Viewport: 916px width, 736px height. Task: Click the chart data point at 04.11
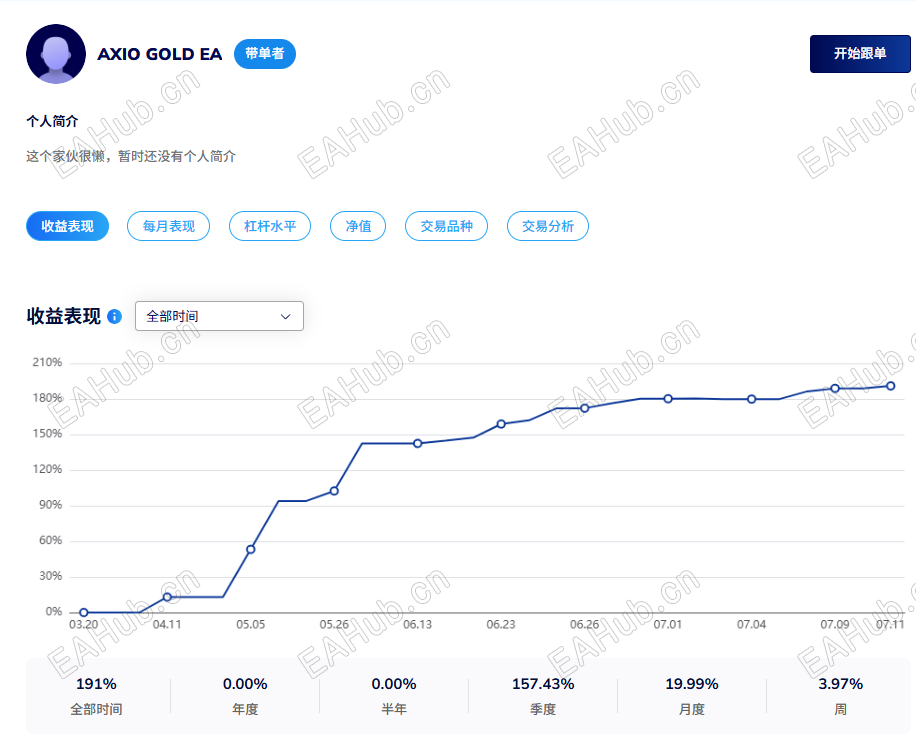coord(167,597)
